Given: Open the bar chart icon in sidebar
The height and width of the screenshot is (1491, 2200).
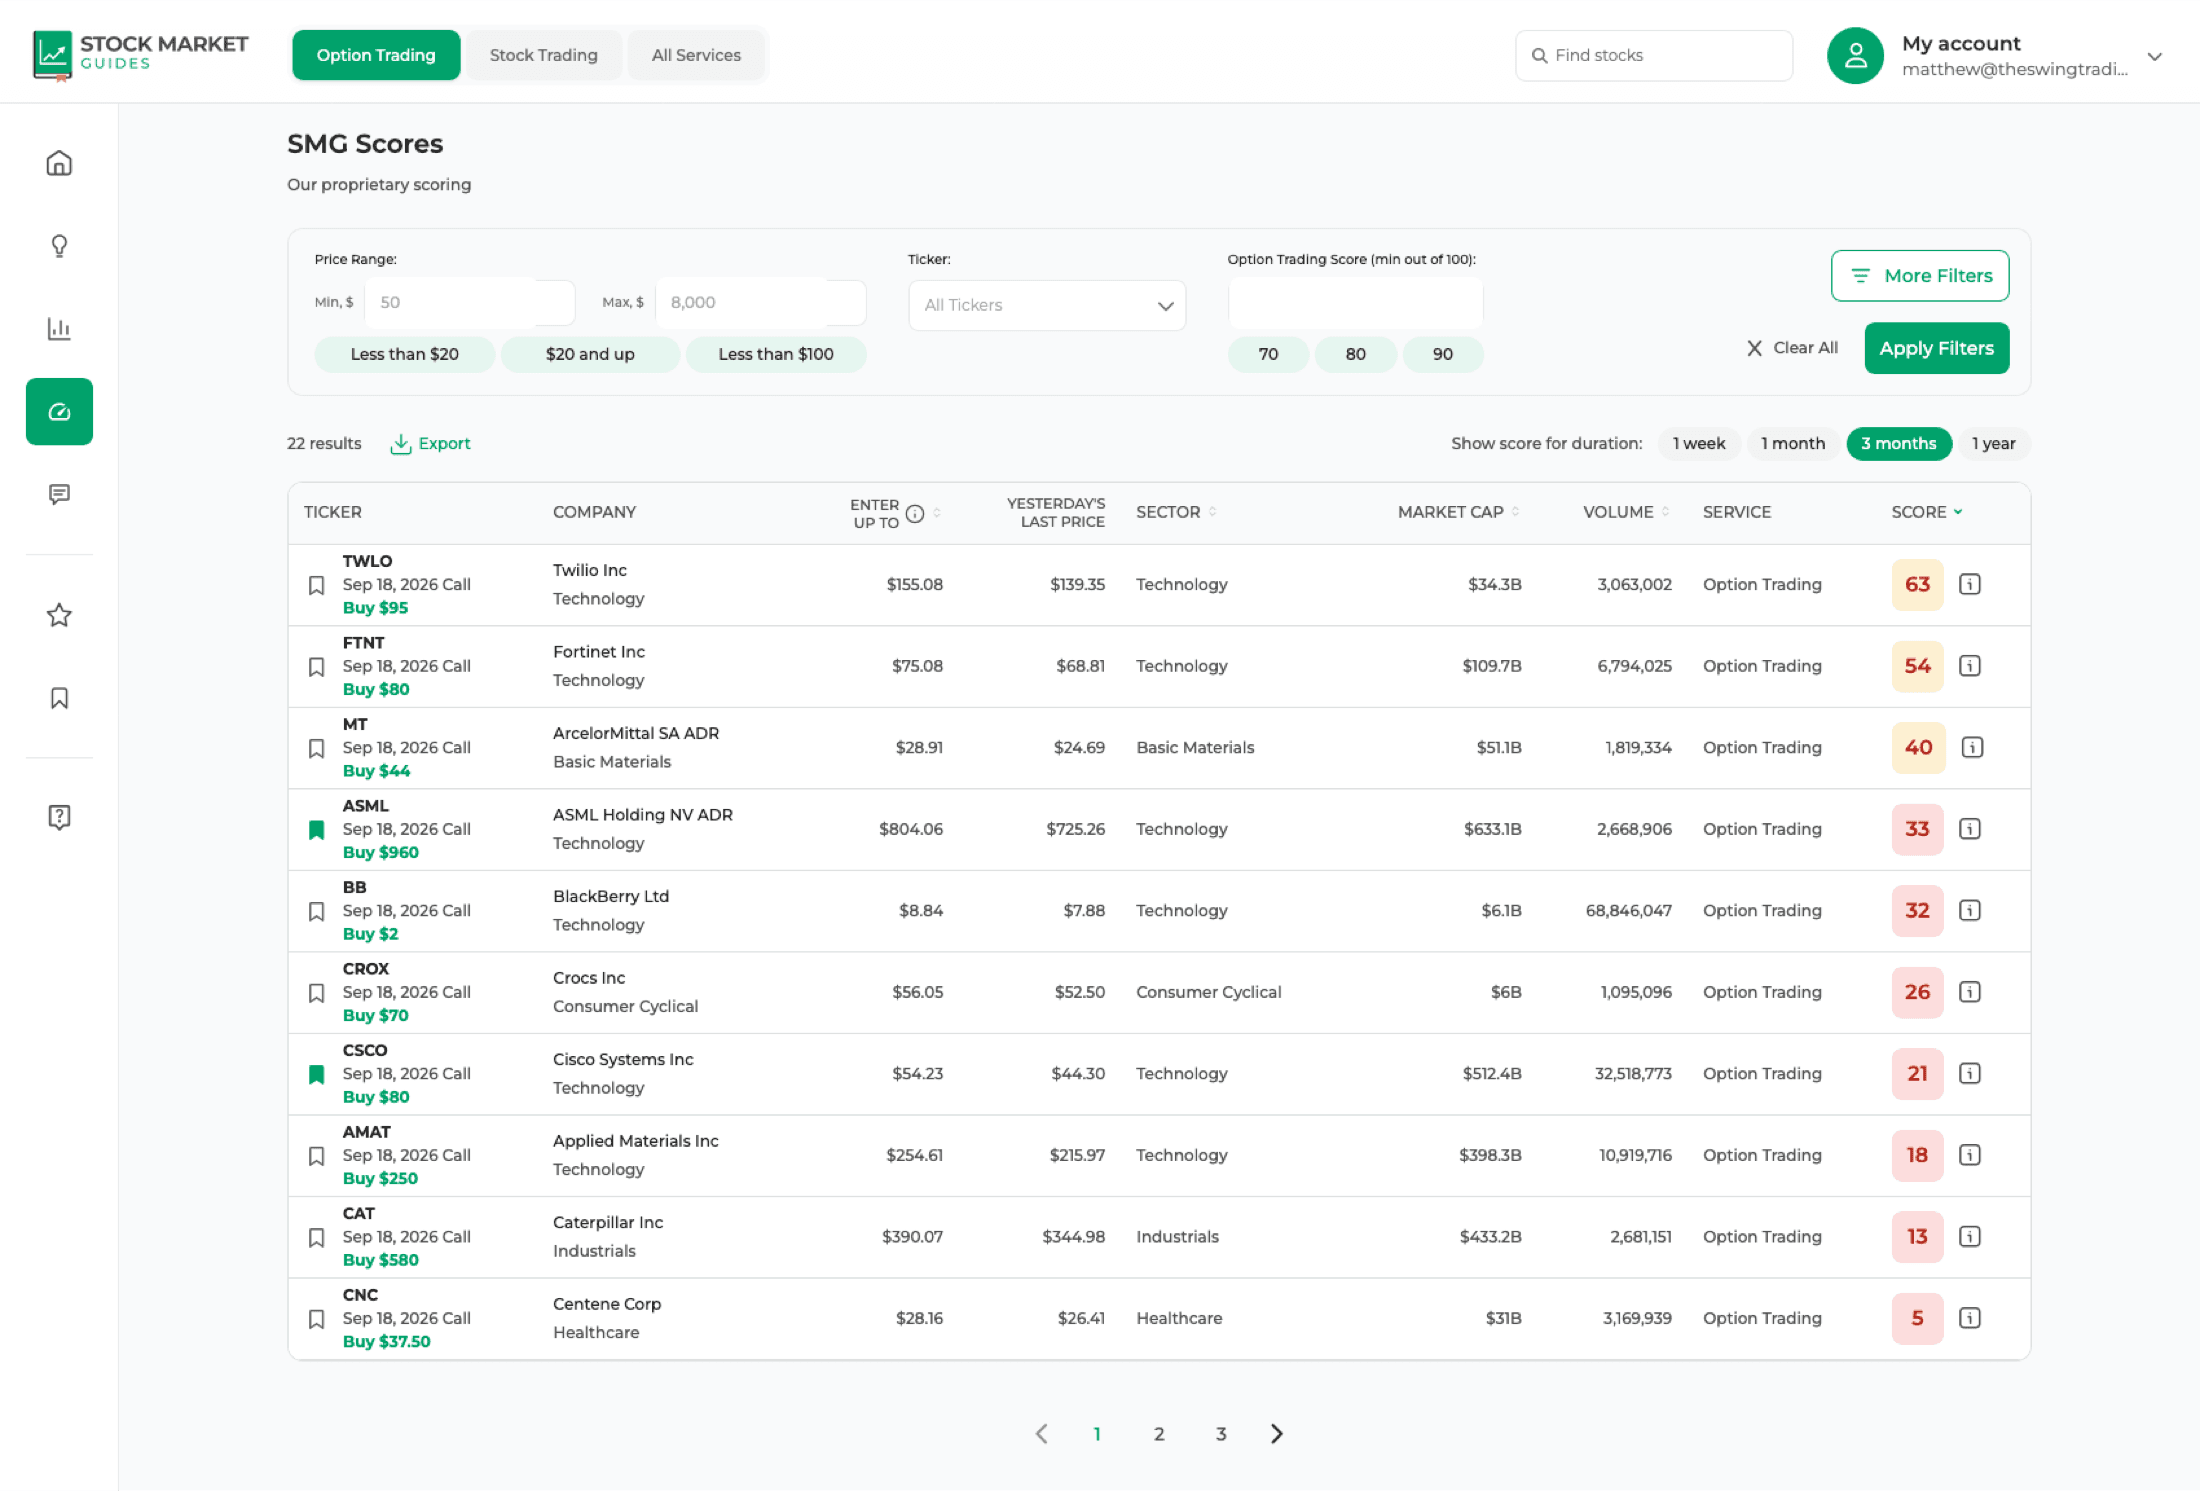Looking at the screenshot, I should click(x=59, y=329).
